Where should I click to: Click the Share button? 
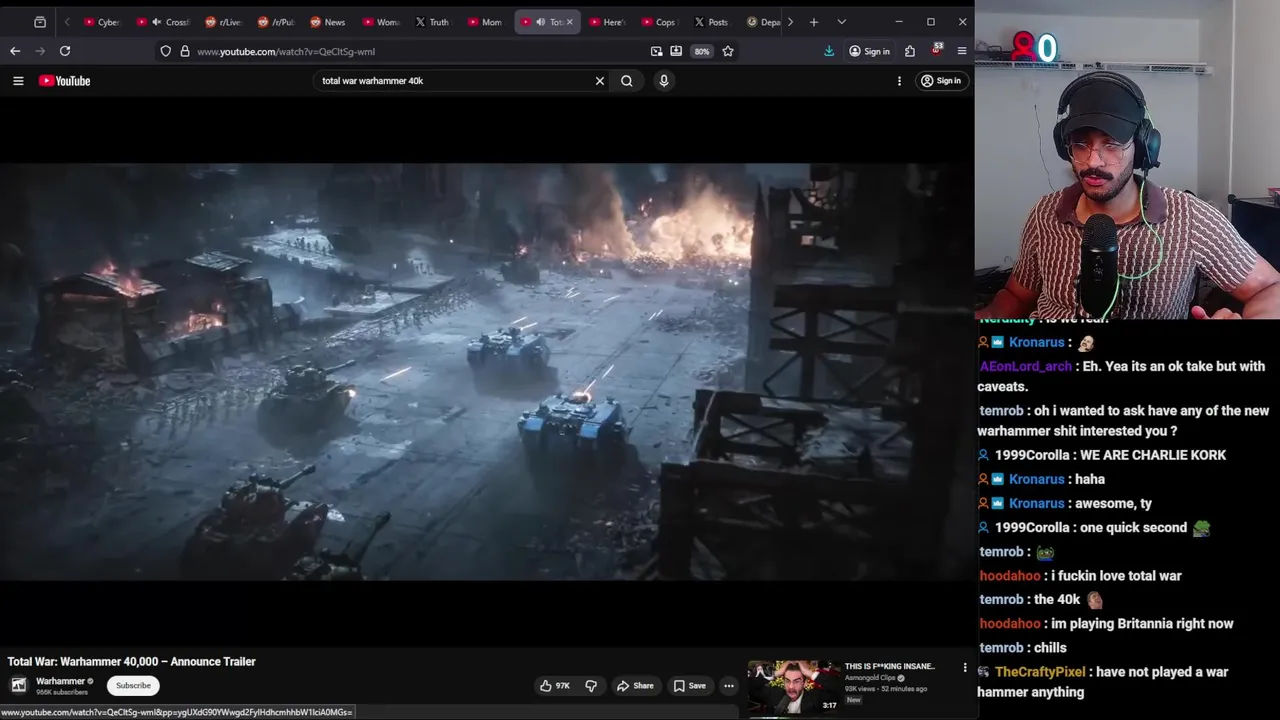click(635, 686)
